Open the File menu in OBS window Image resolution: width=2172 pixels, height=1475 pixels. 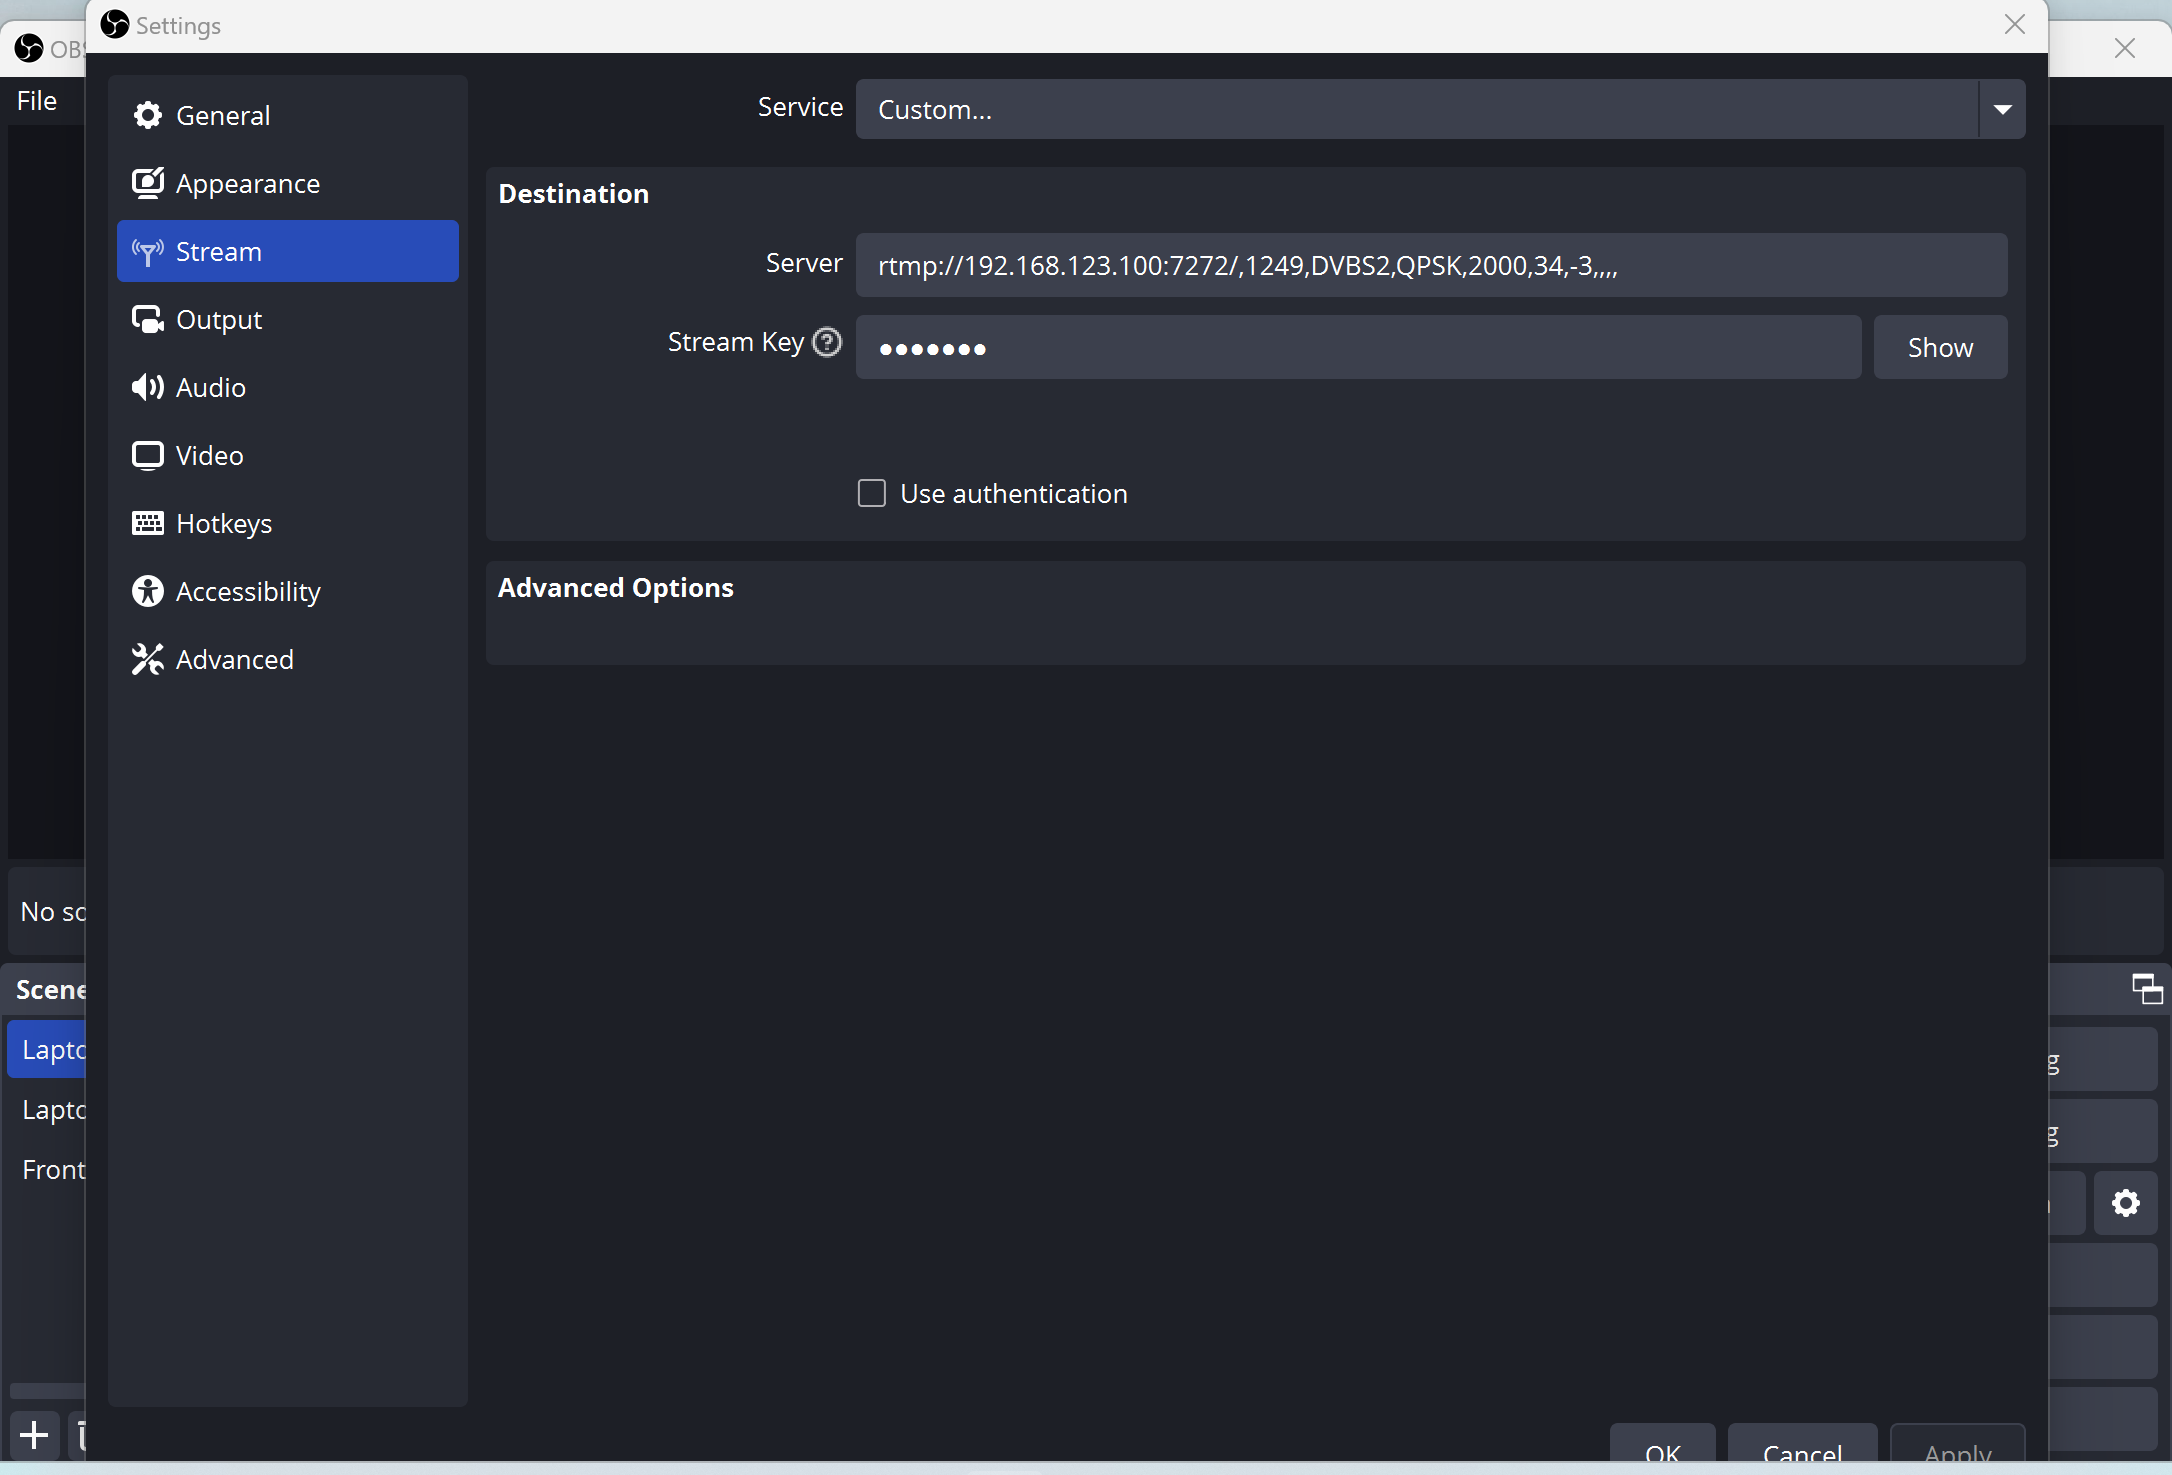click(37, 101)
